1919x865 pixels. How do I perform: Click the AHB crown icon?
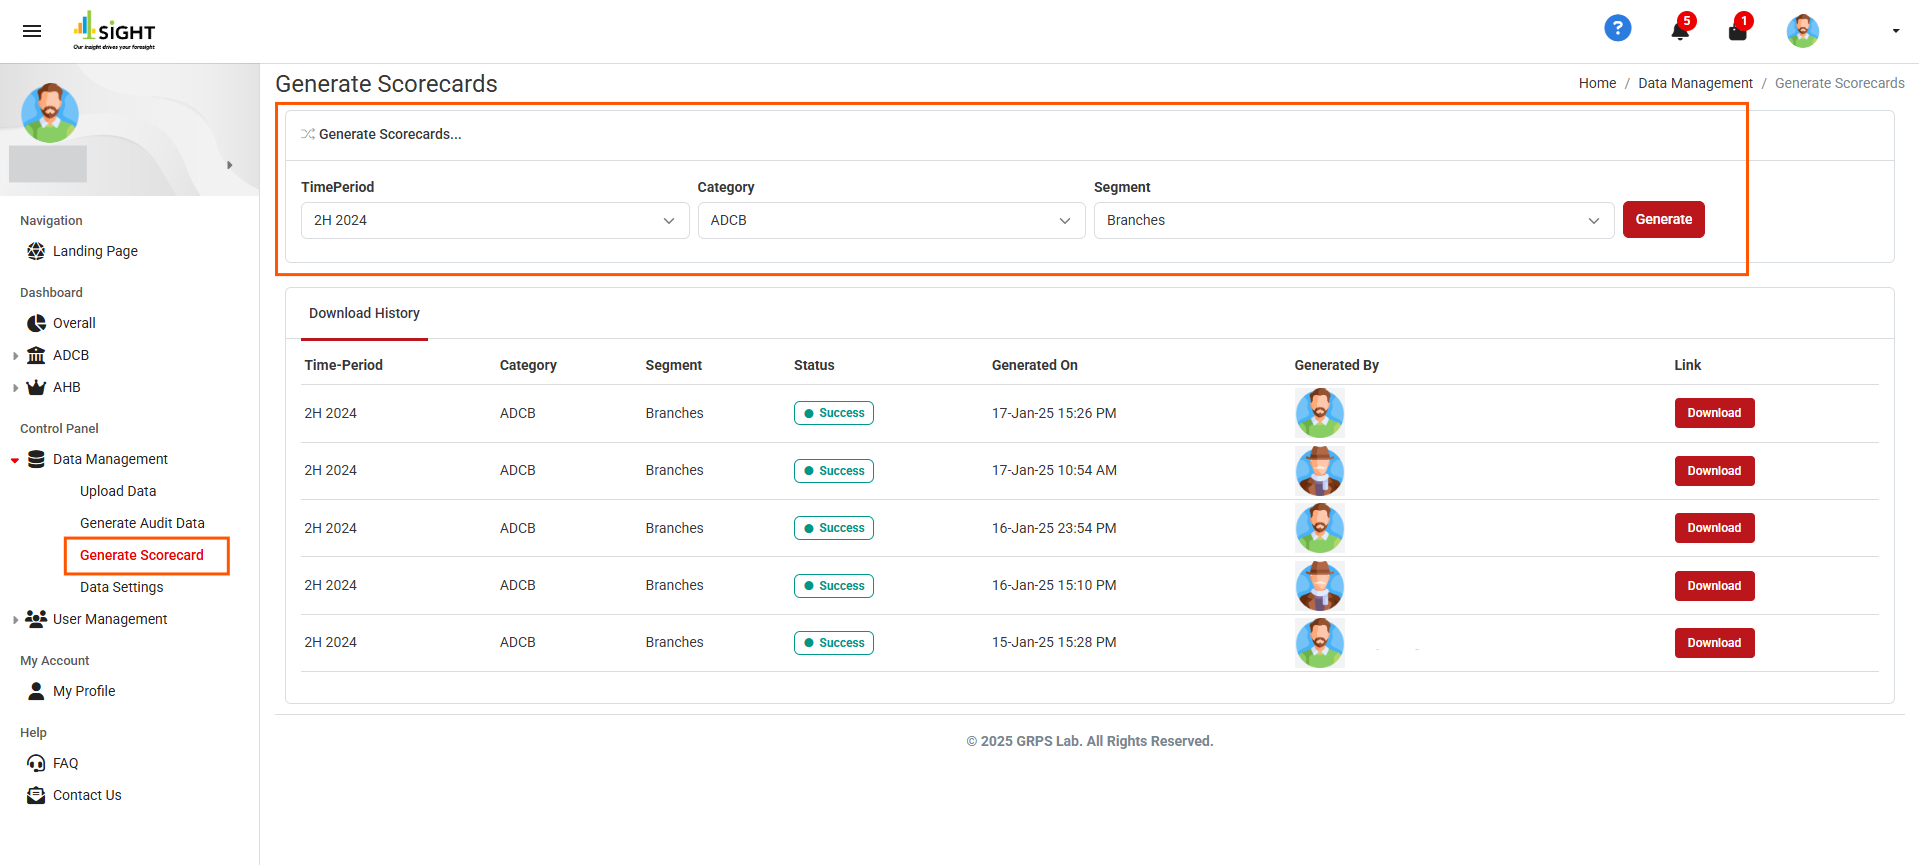[36, 387]
